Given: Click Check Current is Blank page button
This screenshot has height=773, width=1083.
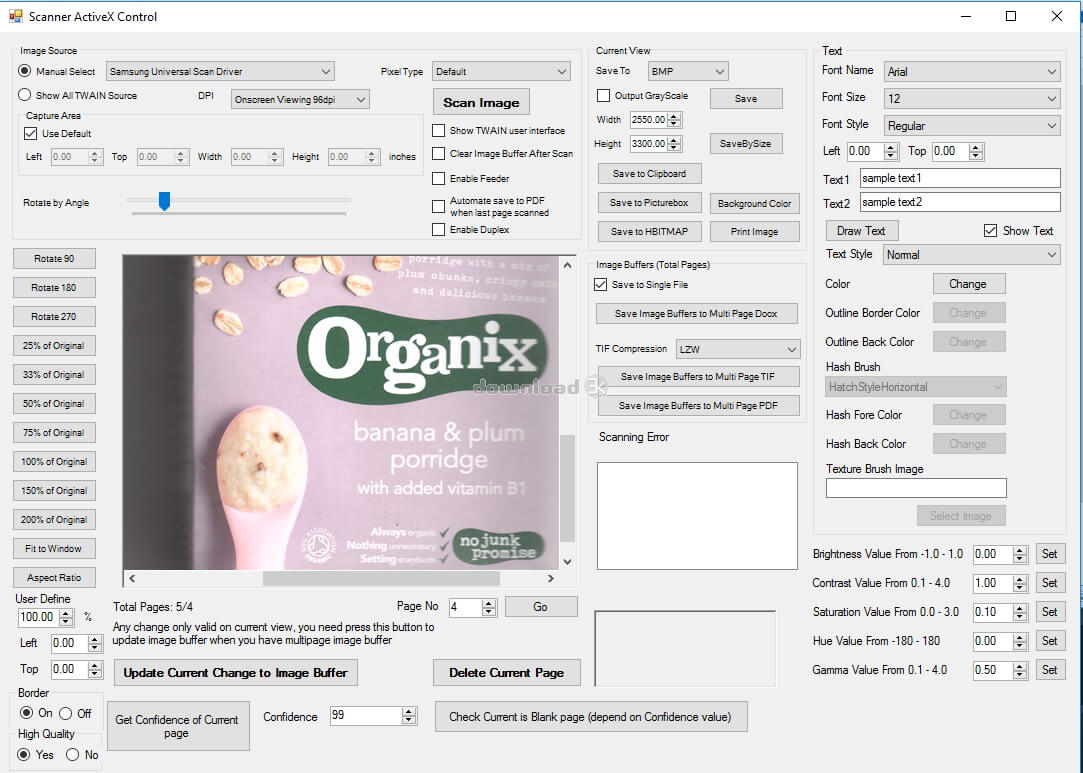Looking at the screenshot, I should click(591, 717).
